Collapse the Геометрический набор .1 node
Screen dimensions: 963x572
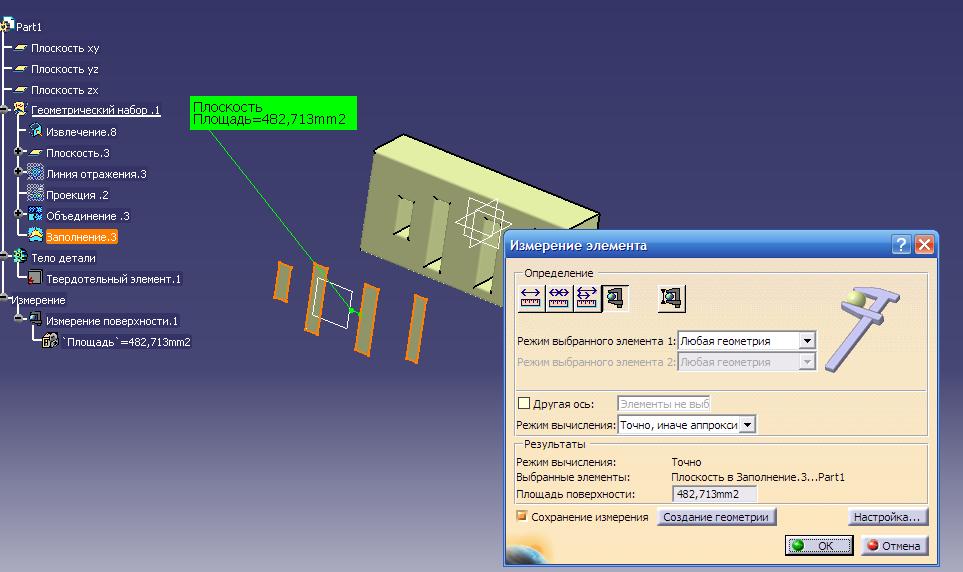pyautogui.click(x=4, y=110)
